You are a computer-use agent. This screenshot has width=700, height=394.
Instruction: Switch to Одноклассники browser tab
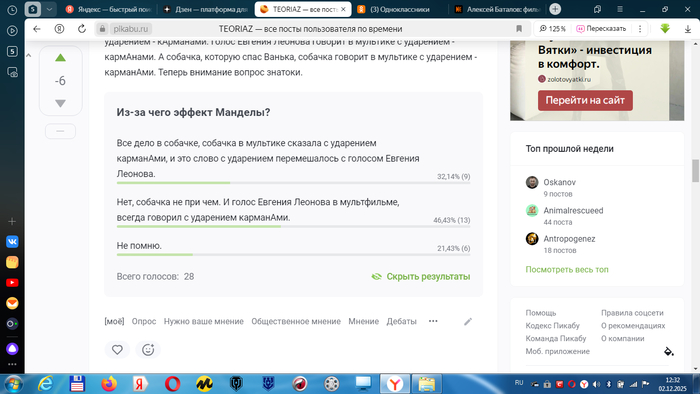coord(399,9)
